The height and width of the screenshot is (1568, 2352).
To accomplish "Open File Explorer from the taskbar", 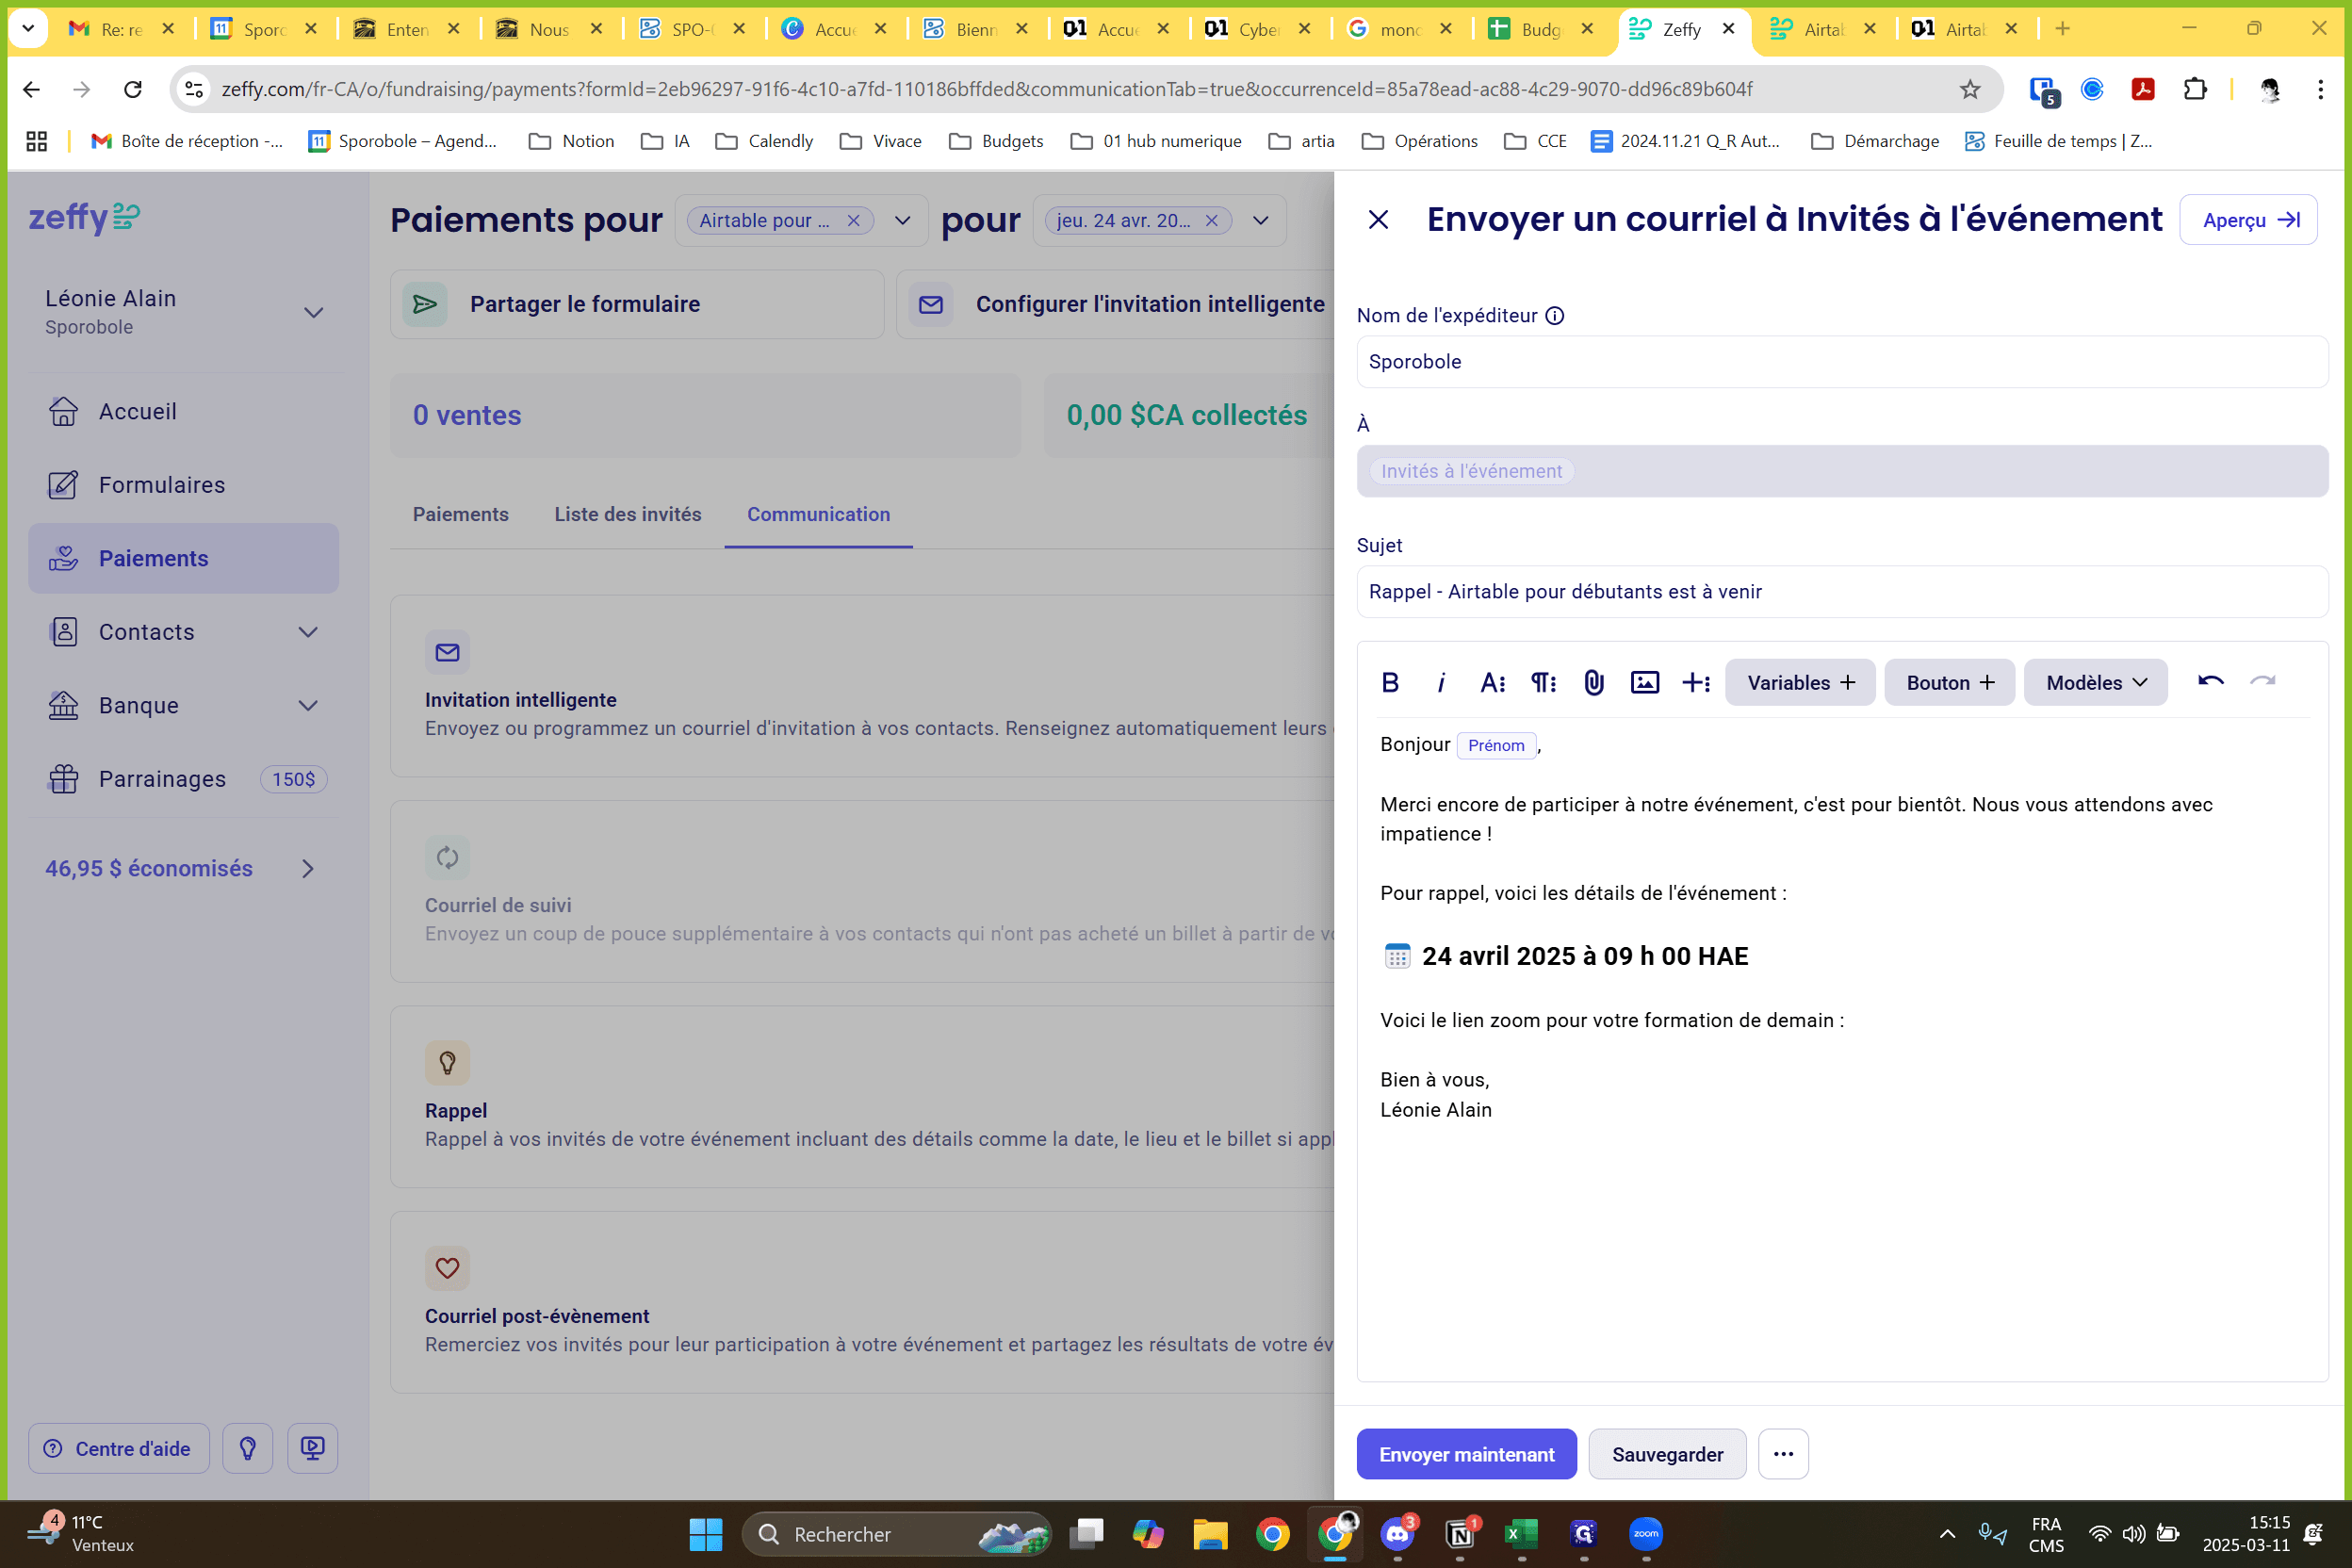I will click(1210, 1533).
